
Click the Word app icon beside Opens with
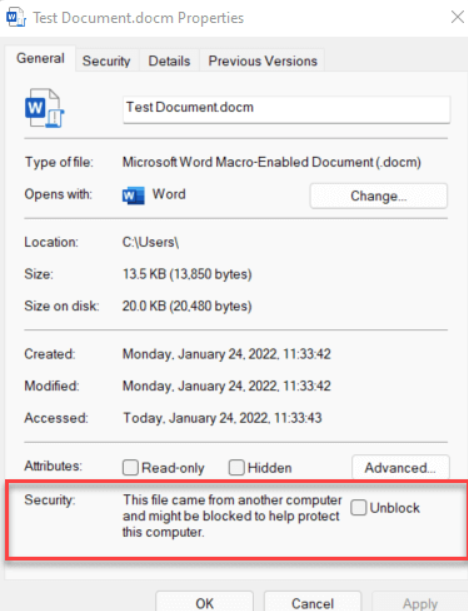point(133,195)
